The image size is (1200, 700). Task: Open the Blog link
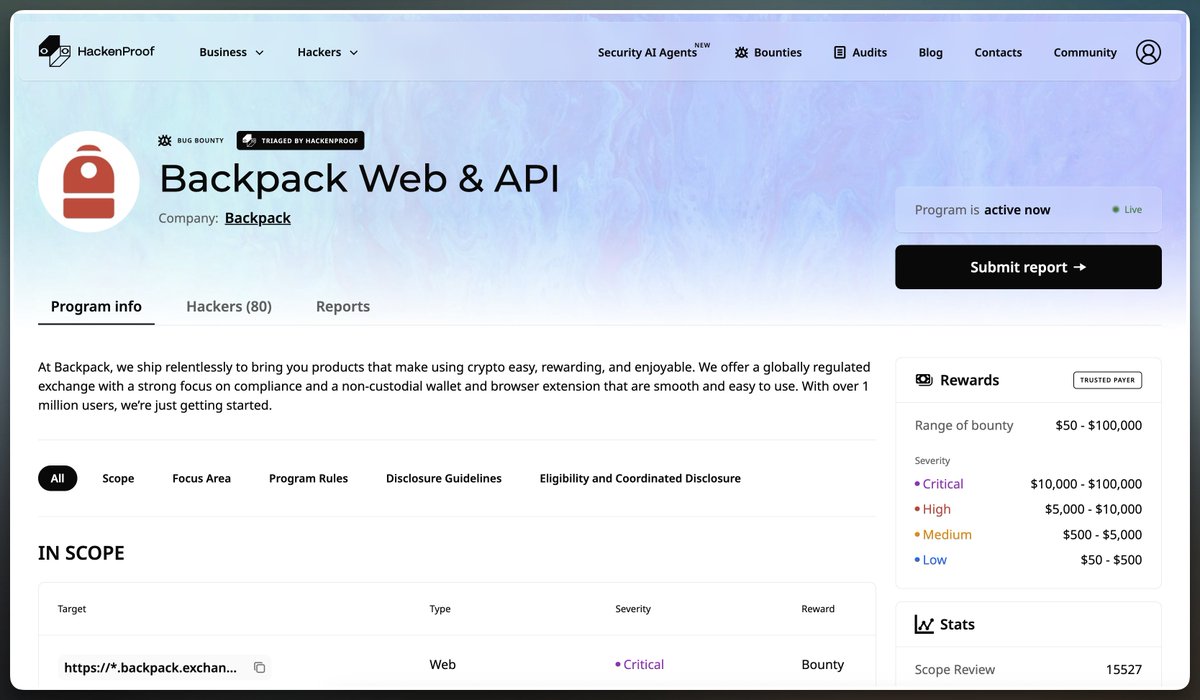tap(930, 52)
